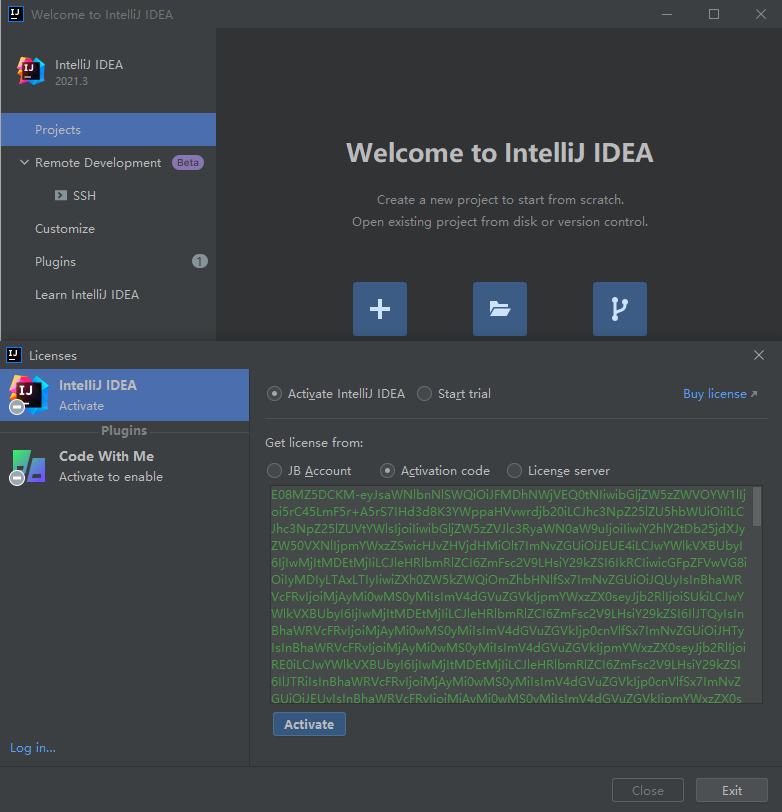This screenshot has width=782, height=812.
Task: Choose Activation code as license source
Action: (387, 470)
